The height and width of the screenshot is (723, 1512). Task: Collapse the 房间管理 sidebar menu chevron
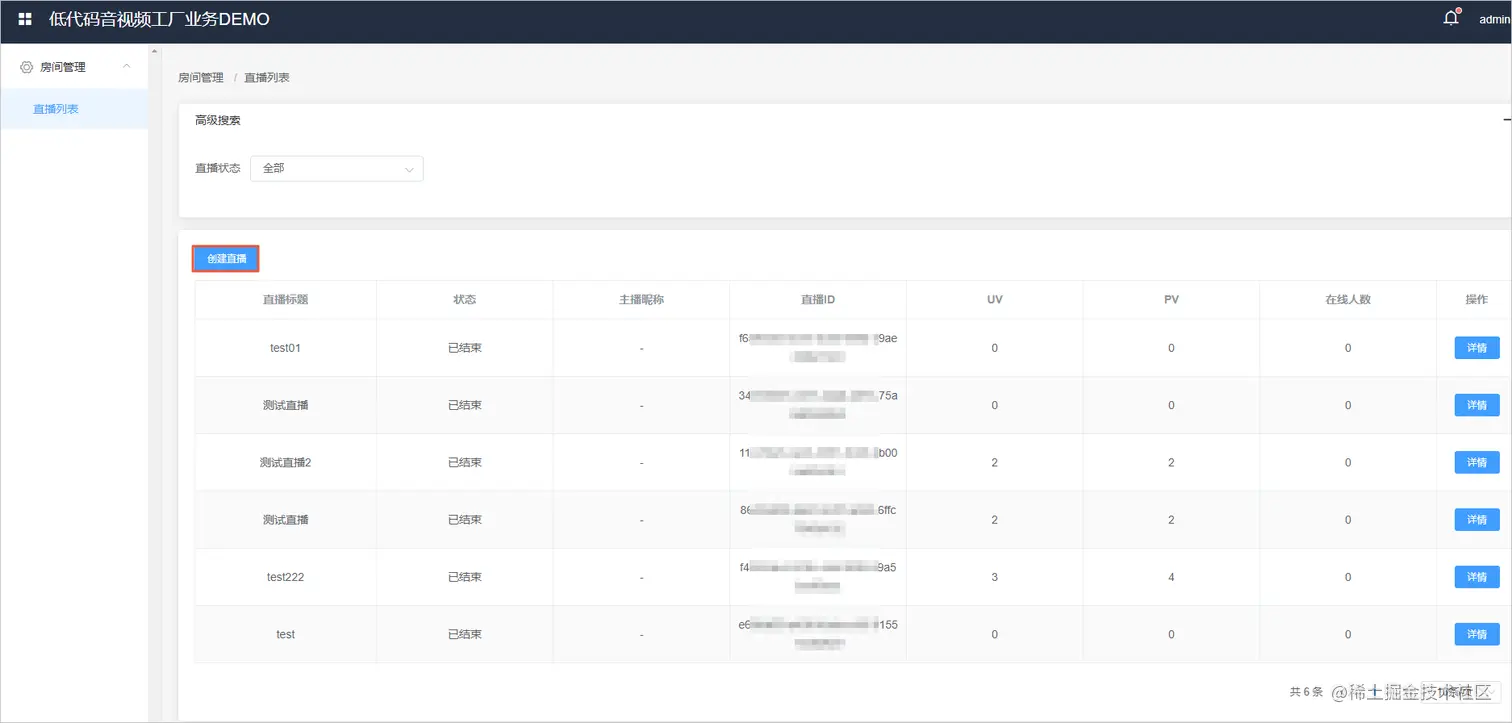tap(126, 67)
